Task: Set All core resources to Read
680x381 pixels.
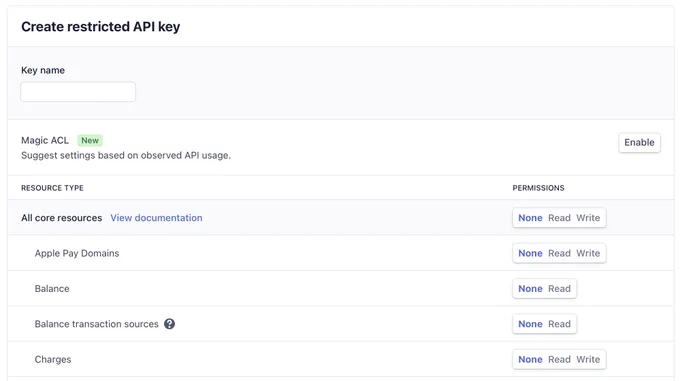Action: click(559, 218)
